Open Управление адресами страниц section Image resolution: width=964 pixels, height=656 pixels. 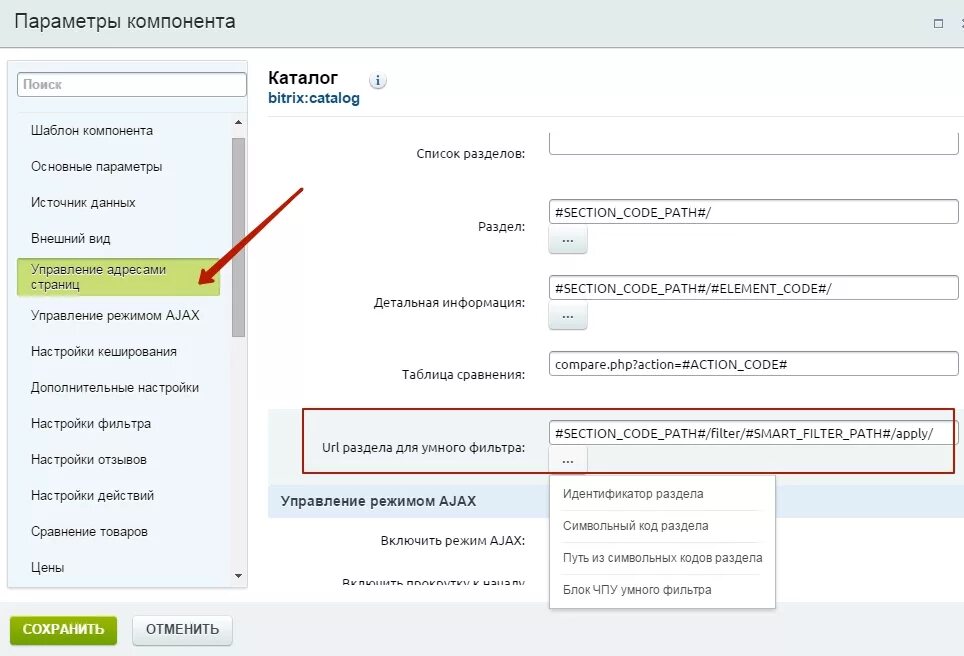[x=118, y=277]
